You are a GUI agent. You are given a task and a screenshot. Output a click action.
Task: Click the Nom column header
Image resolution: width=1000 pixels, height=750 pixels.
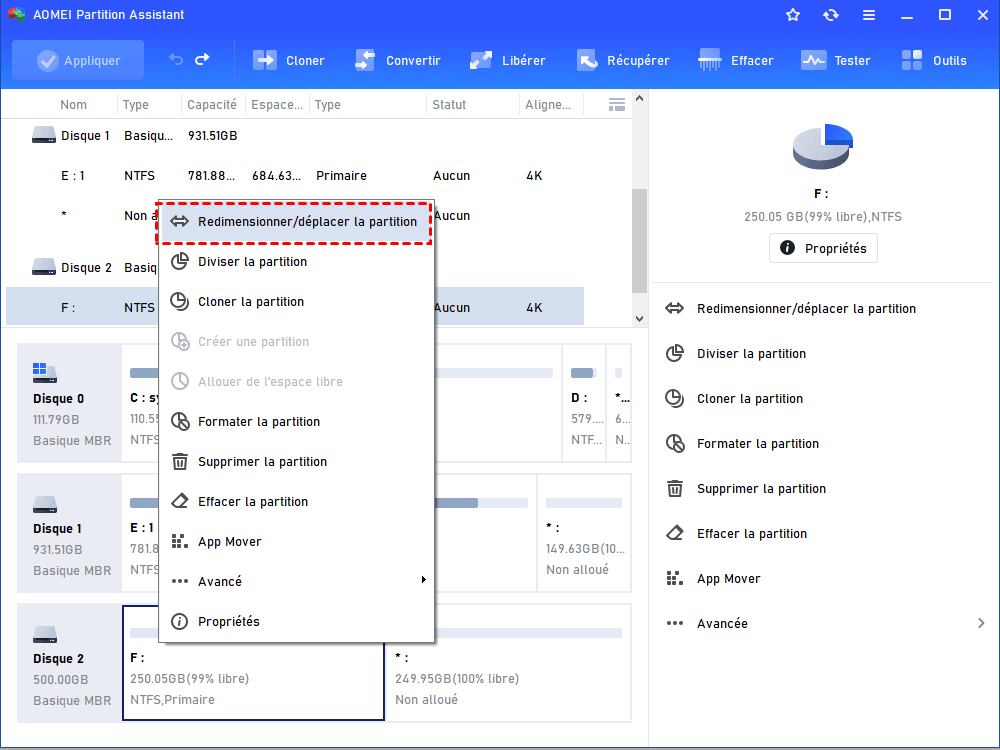73,105
